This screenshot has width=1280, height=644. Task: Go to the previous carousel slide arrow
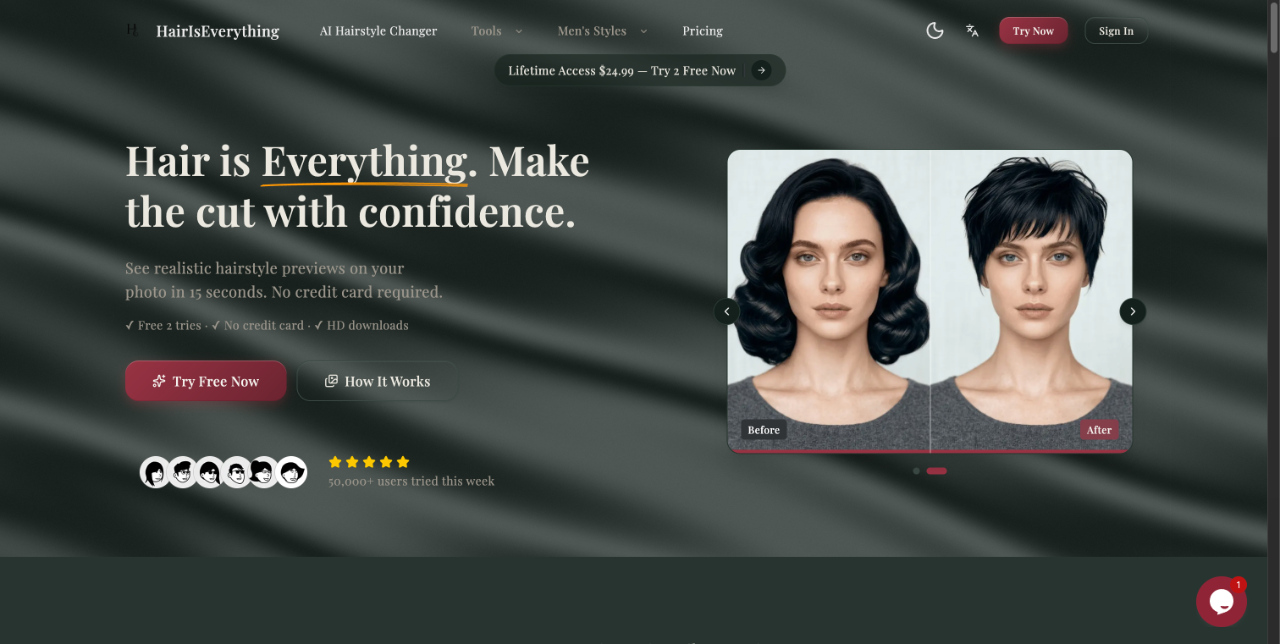(x=727, y=311)
